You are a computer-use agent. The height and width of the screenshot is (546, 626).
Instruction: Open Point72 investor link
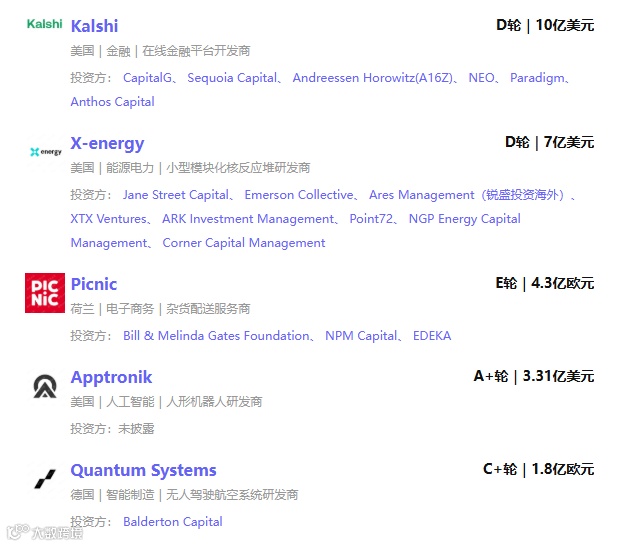(371, 219)
